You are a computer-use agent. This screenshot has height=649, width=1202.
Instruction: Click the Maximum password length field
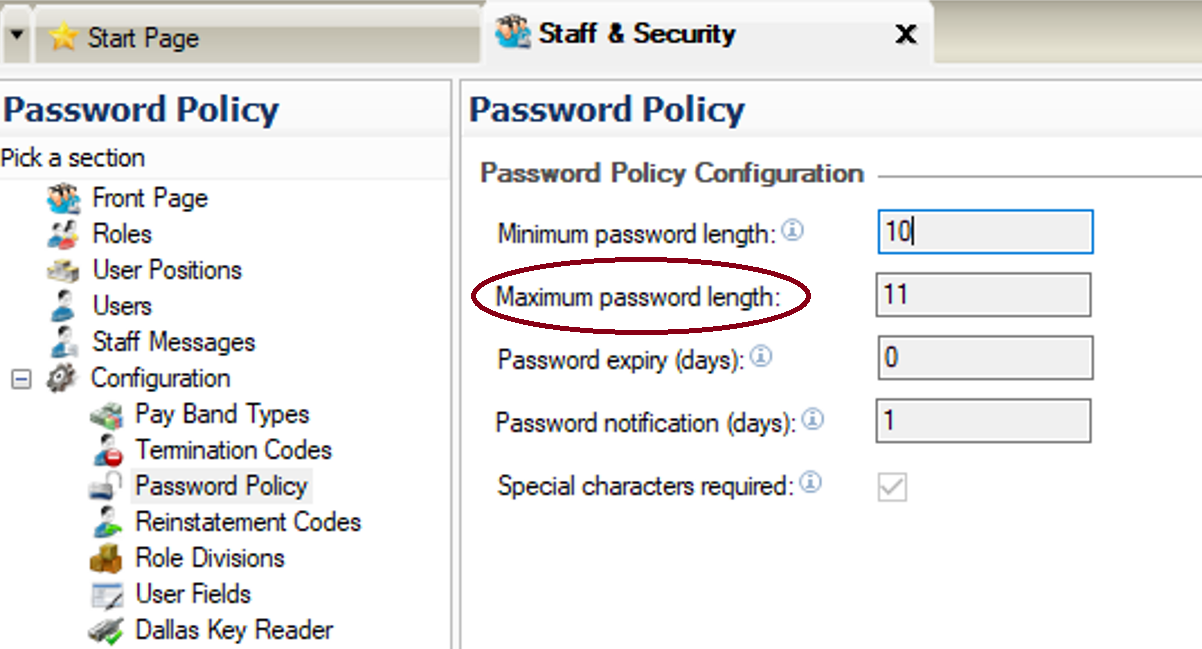983,295
